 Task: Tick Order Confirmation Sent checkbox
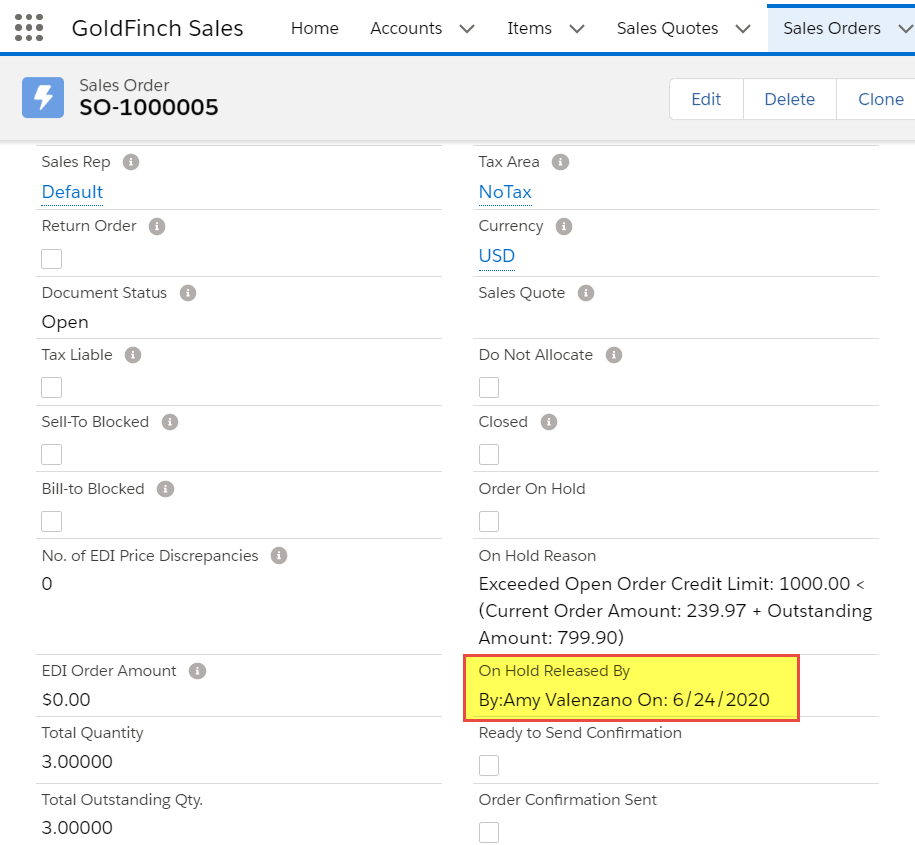pos(489,832)
